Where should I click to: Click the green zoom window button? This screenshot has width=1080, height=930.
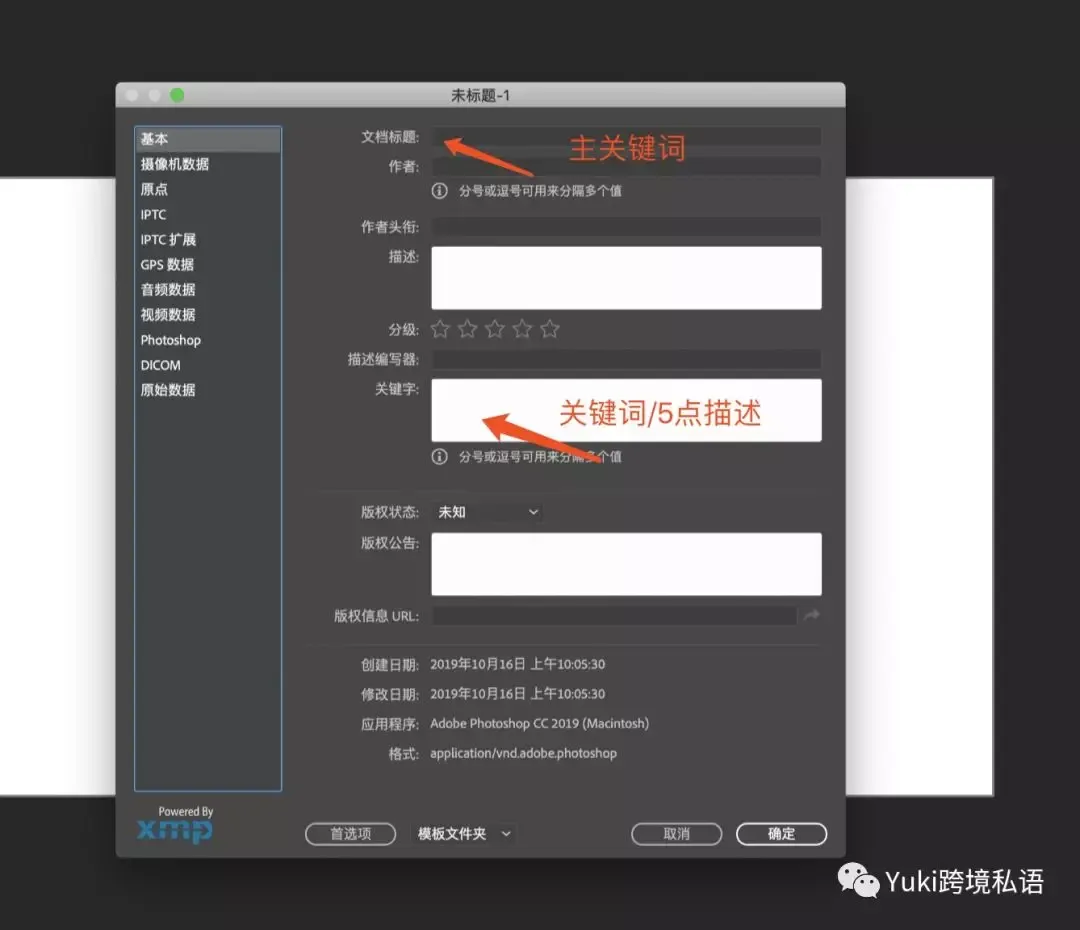pos(177,95)
